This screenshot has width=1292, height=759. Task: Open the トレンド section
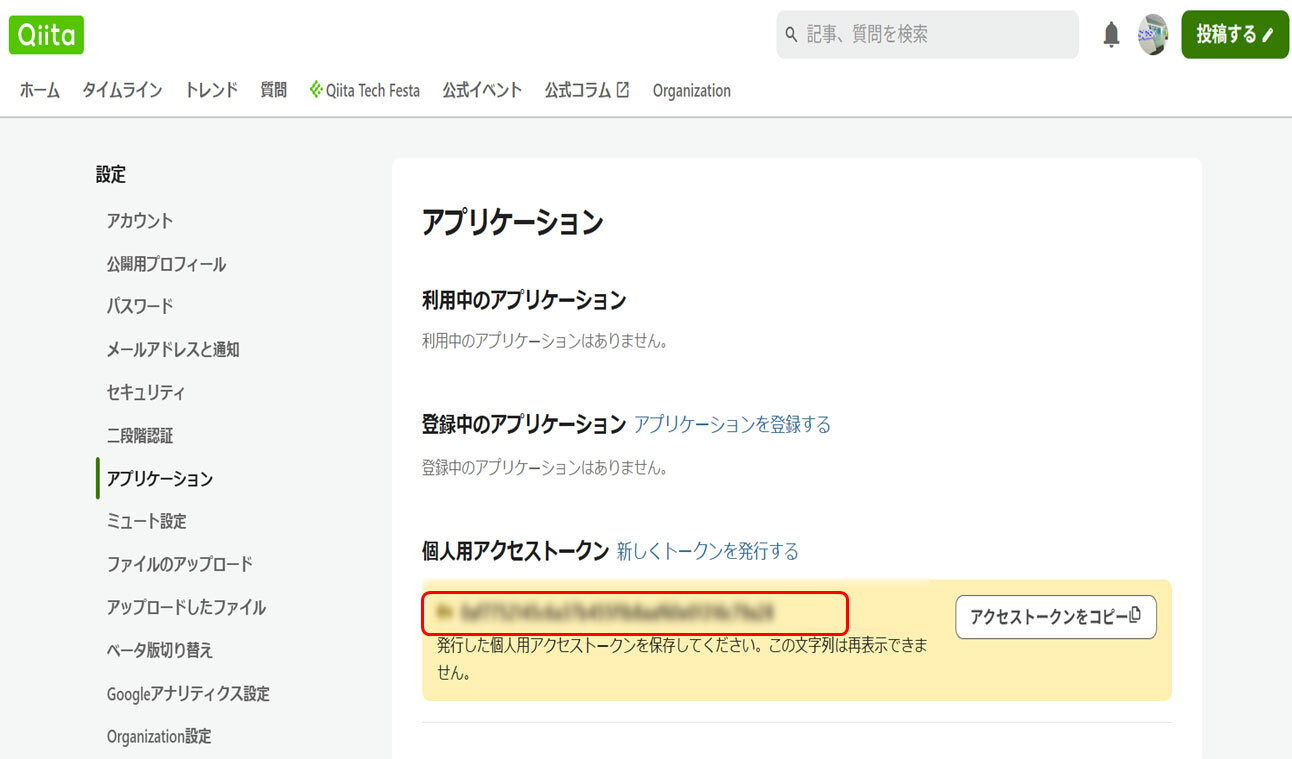click(210, 89)
